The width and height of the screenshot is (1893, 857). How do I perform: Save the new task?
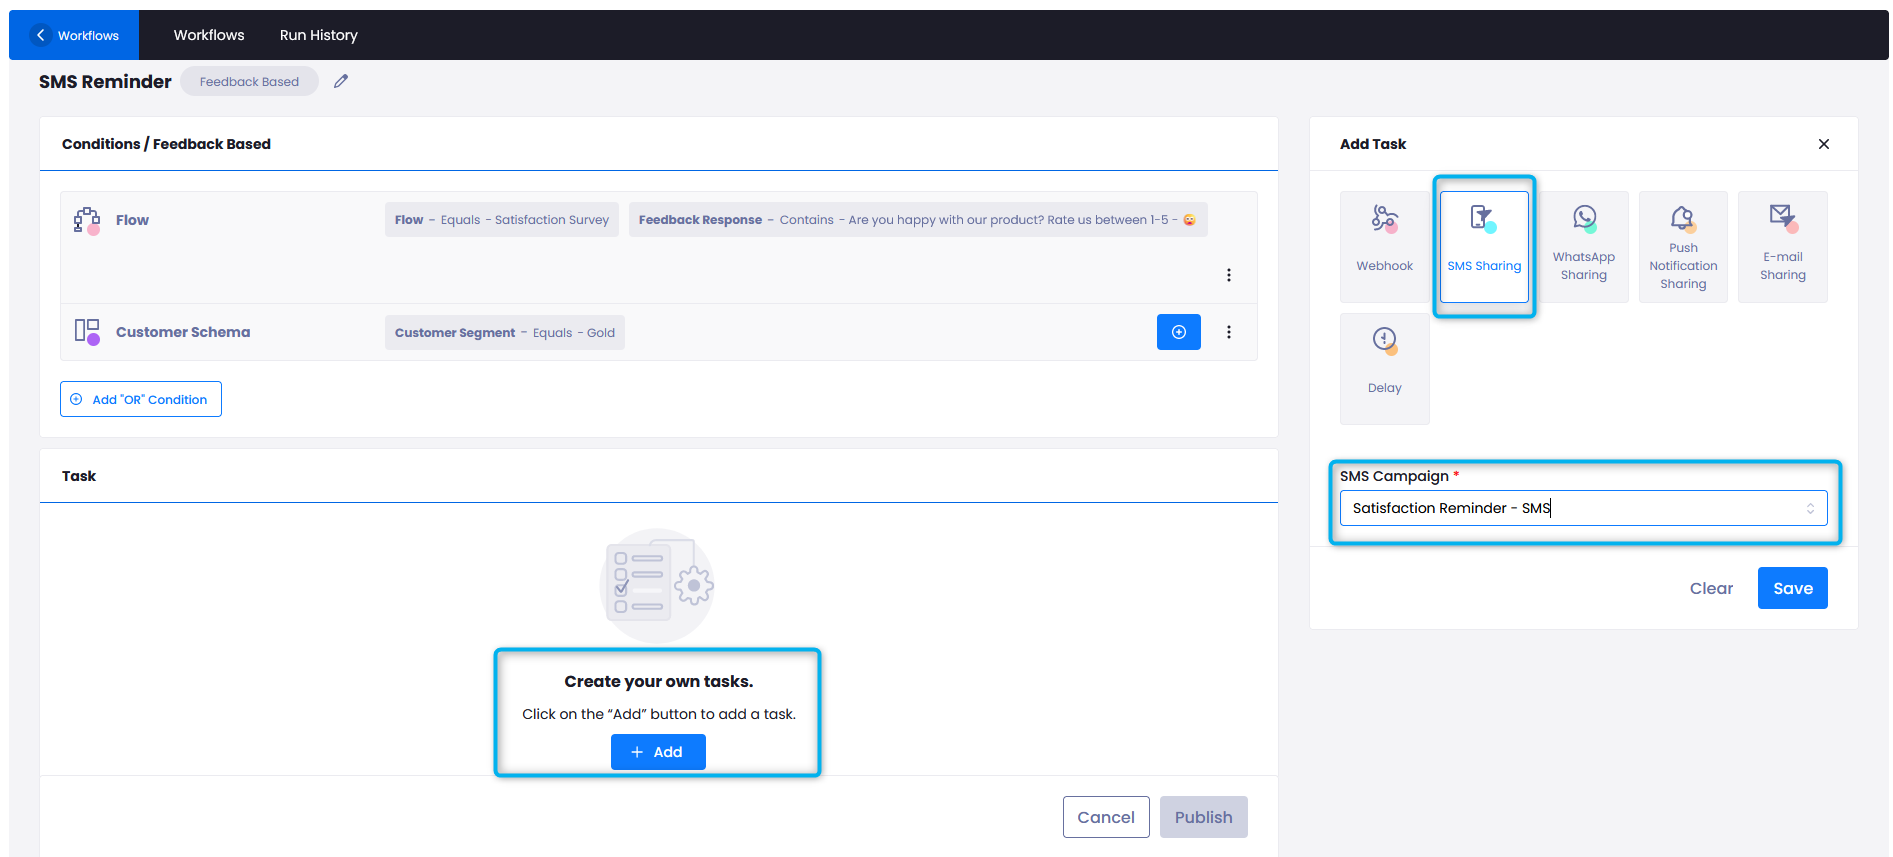click(x=1792, y=588)
